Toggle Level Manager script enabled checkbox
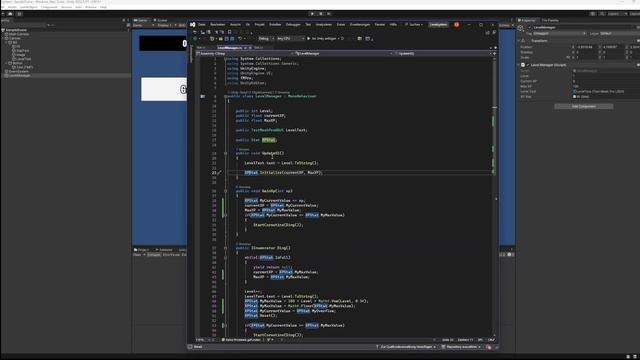Image resolution: width=640 pixels, height=360 pixels. click(528, 65)
